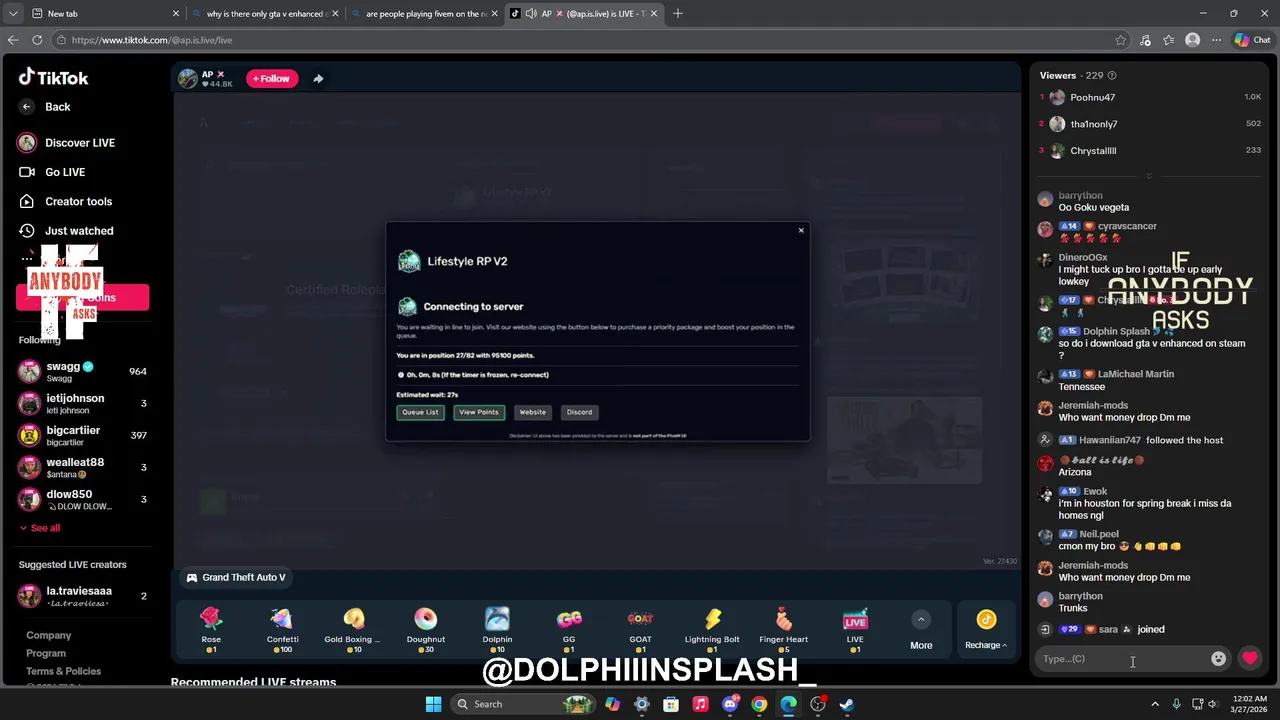Viewport: 1280px width, 720px height.
Task: Open Discord from the taskbar
Action: coord(730,704)
